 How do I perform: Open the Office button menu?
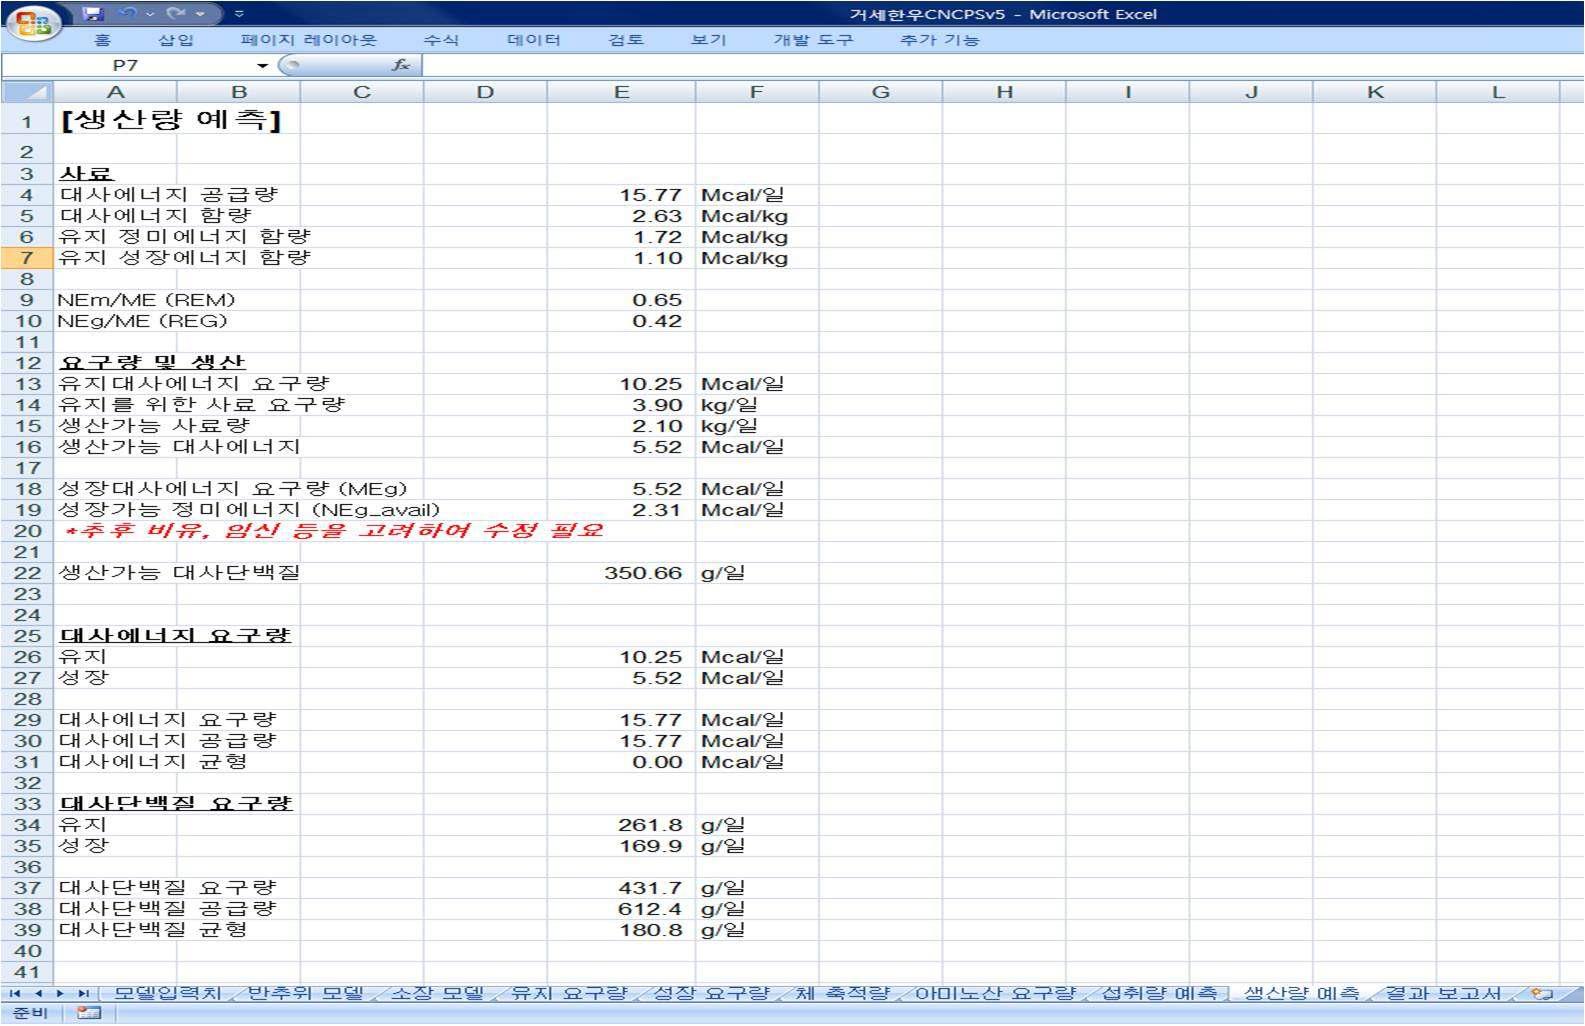pos(33,22)
